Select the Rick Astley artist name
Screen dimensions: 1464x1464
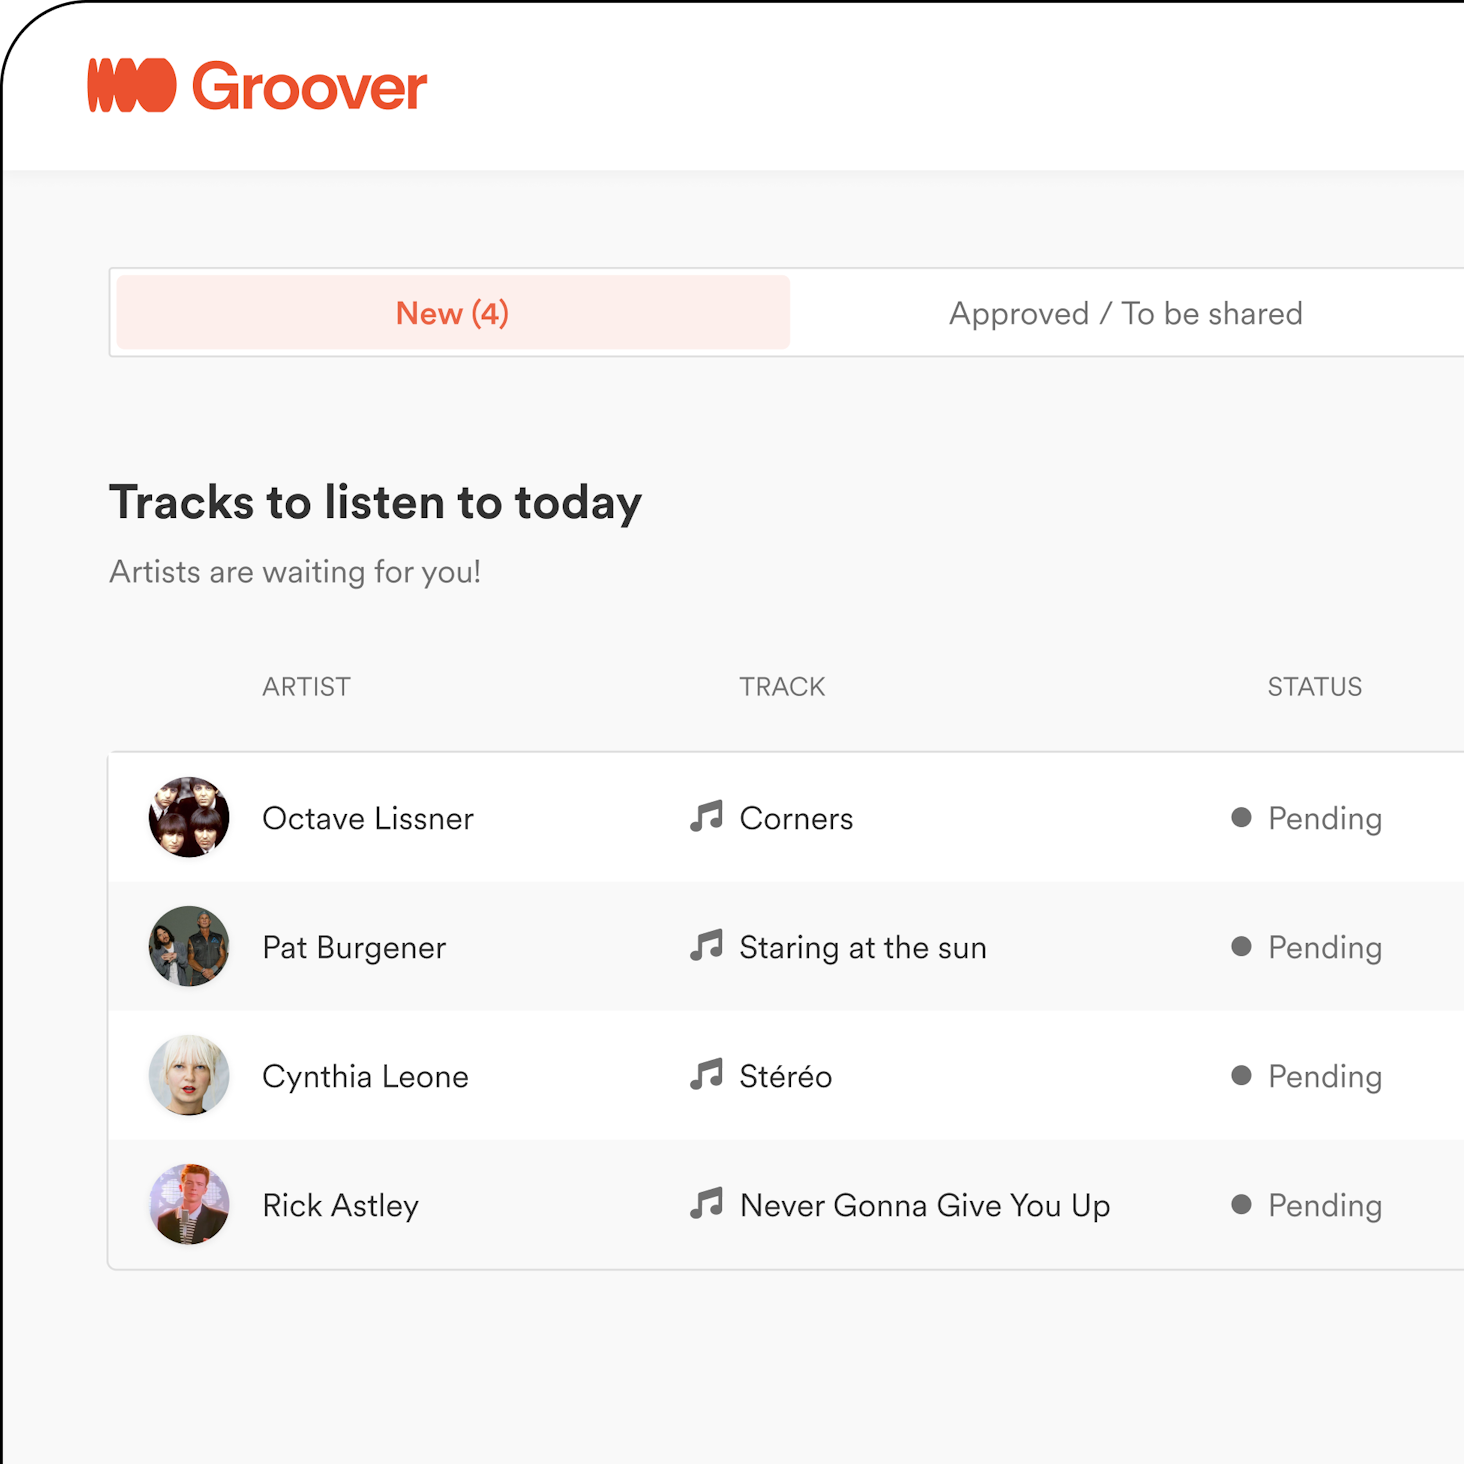point(340,1205)
